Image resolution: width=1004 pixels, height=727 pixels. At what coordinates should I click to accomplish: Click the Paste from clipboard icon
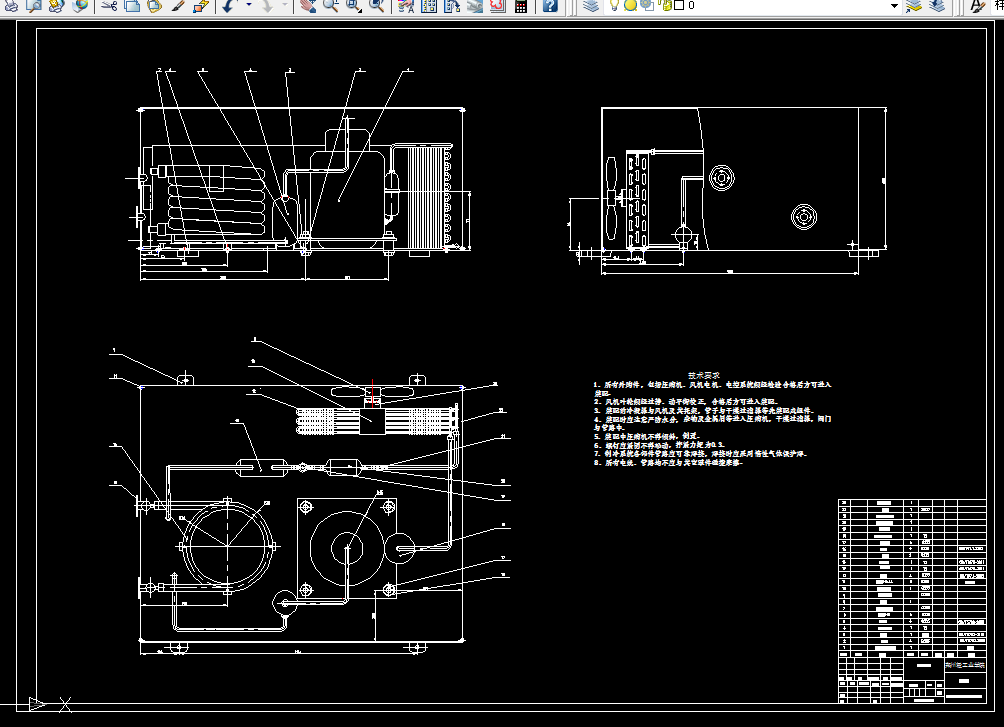pyautogui.click(x=155, y=5)
